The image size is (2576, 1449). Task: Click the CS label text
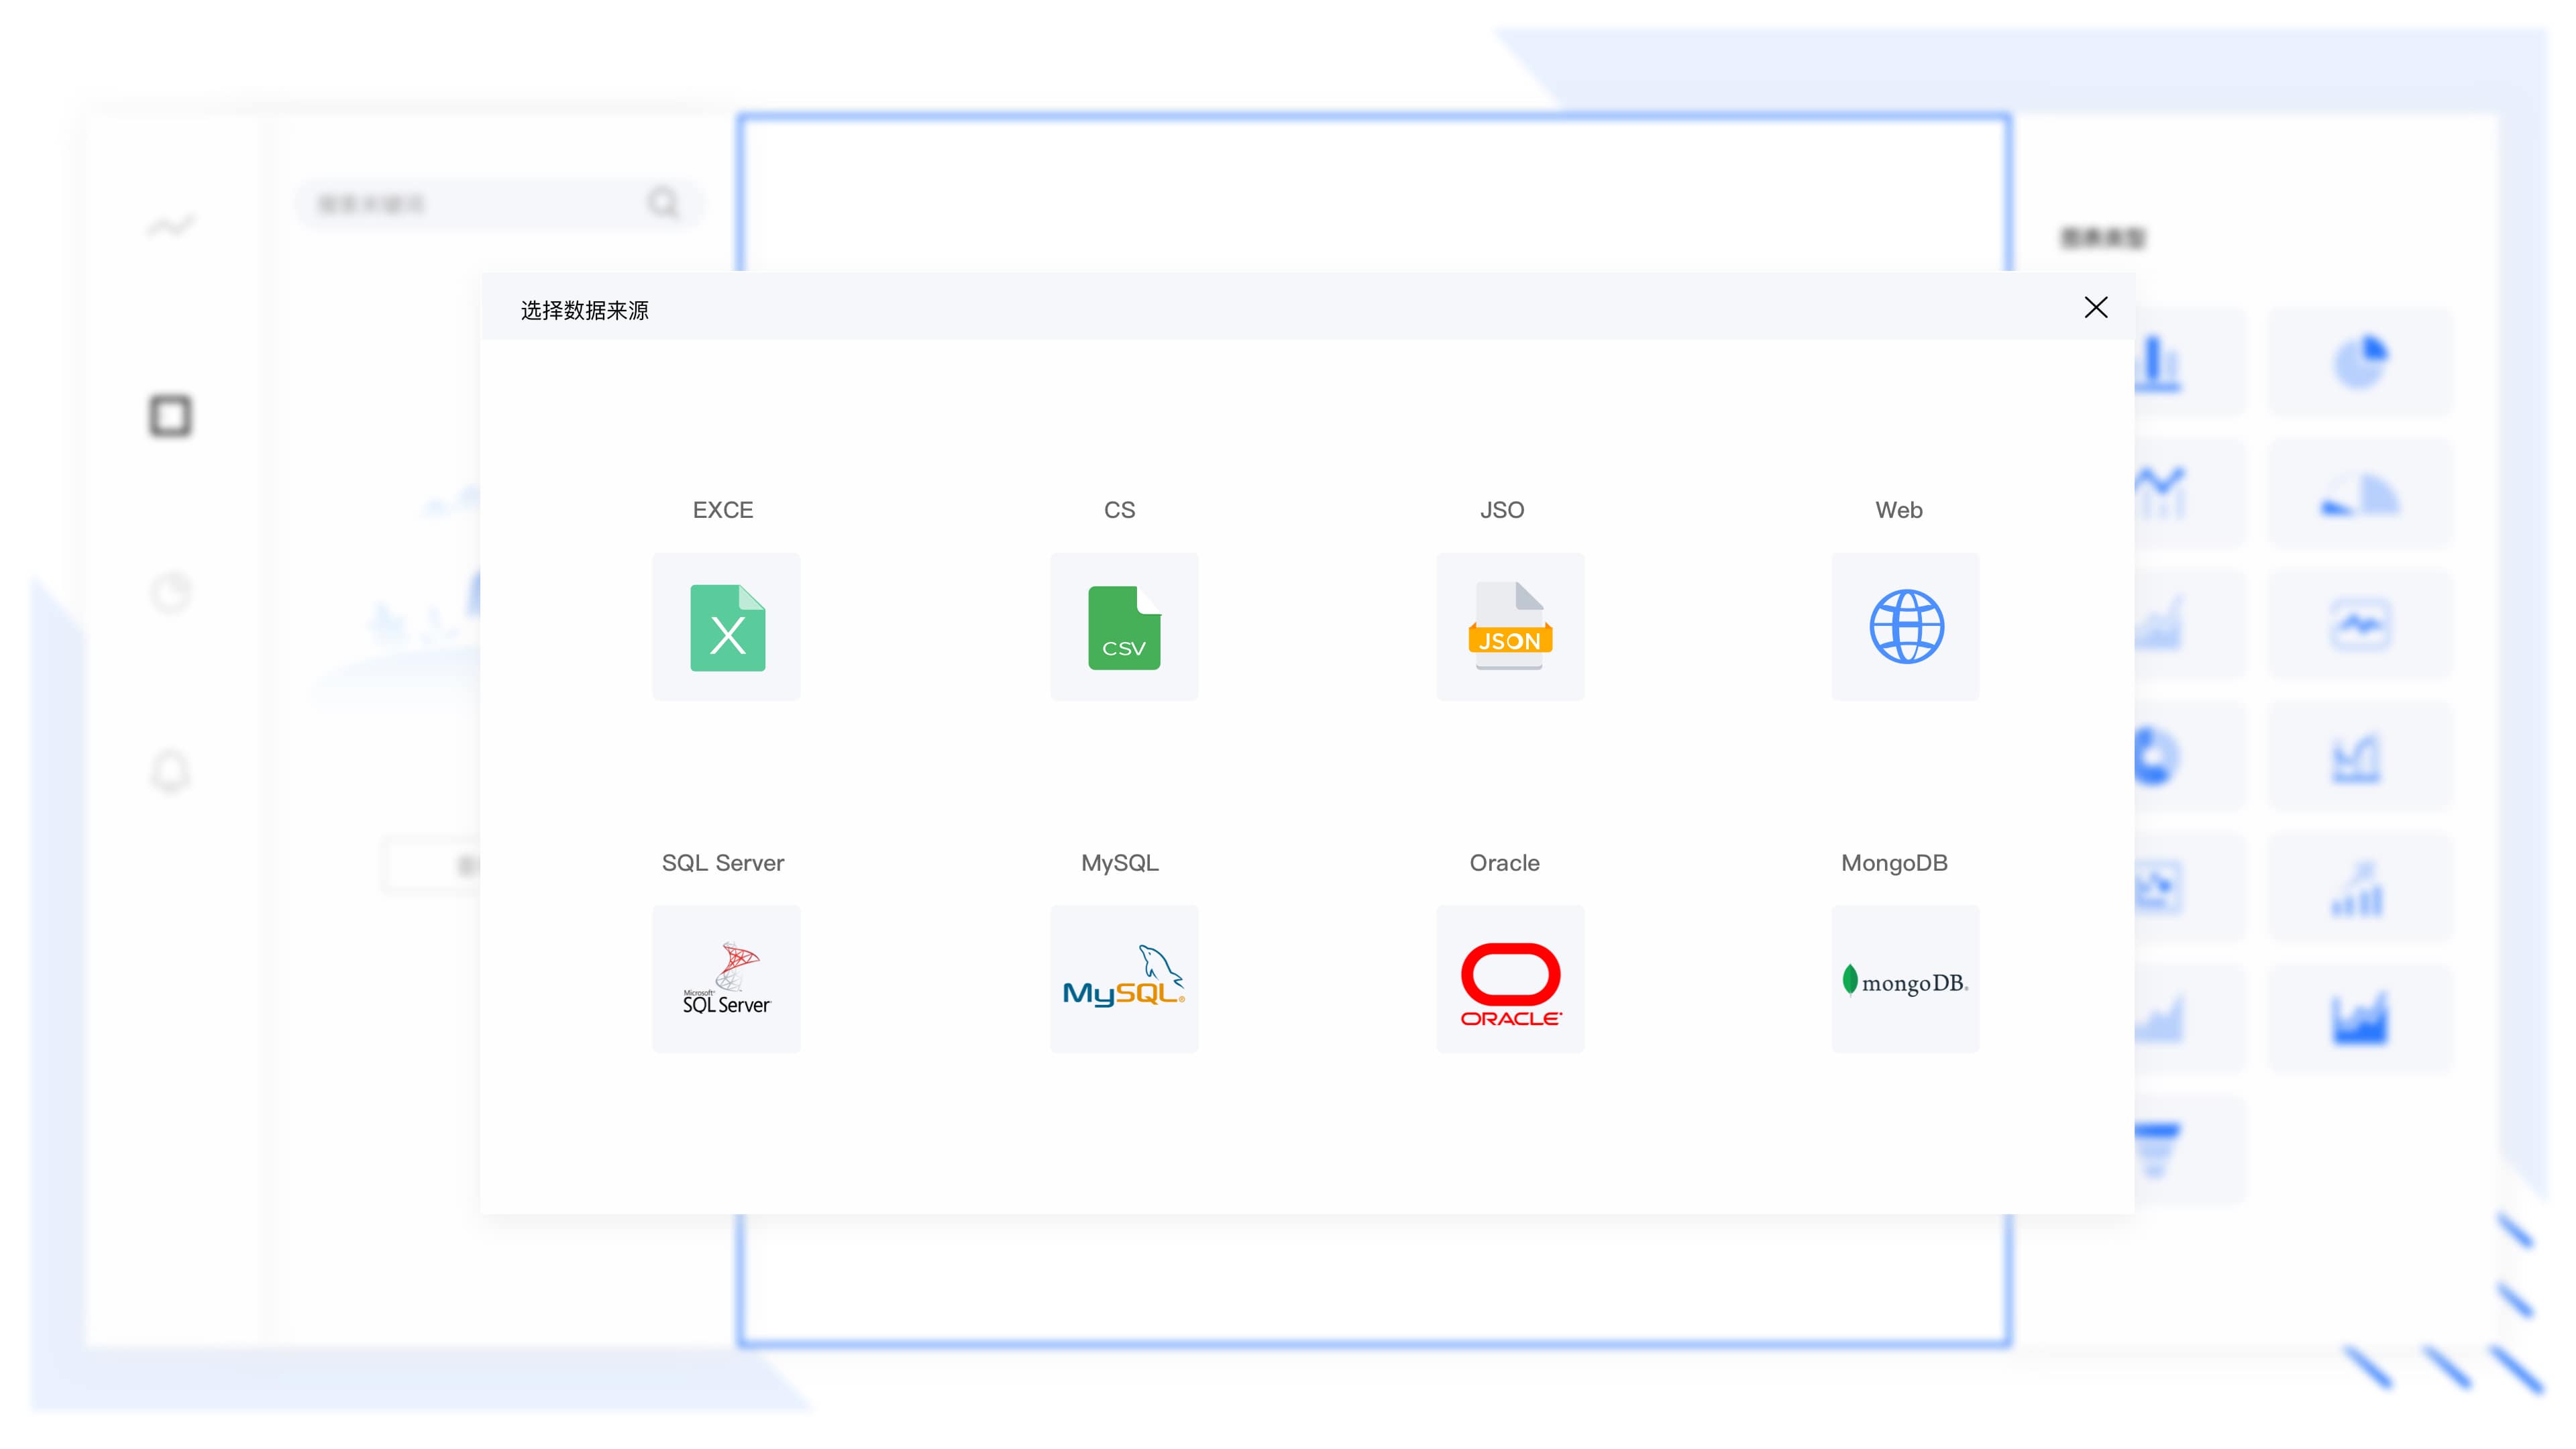(x=1120, y=510)
